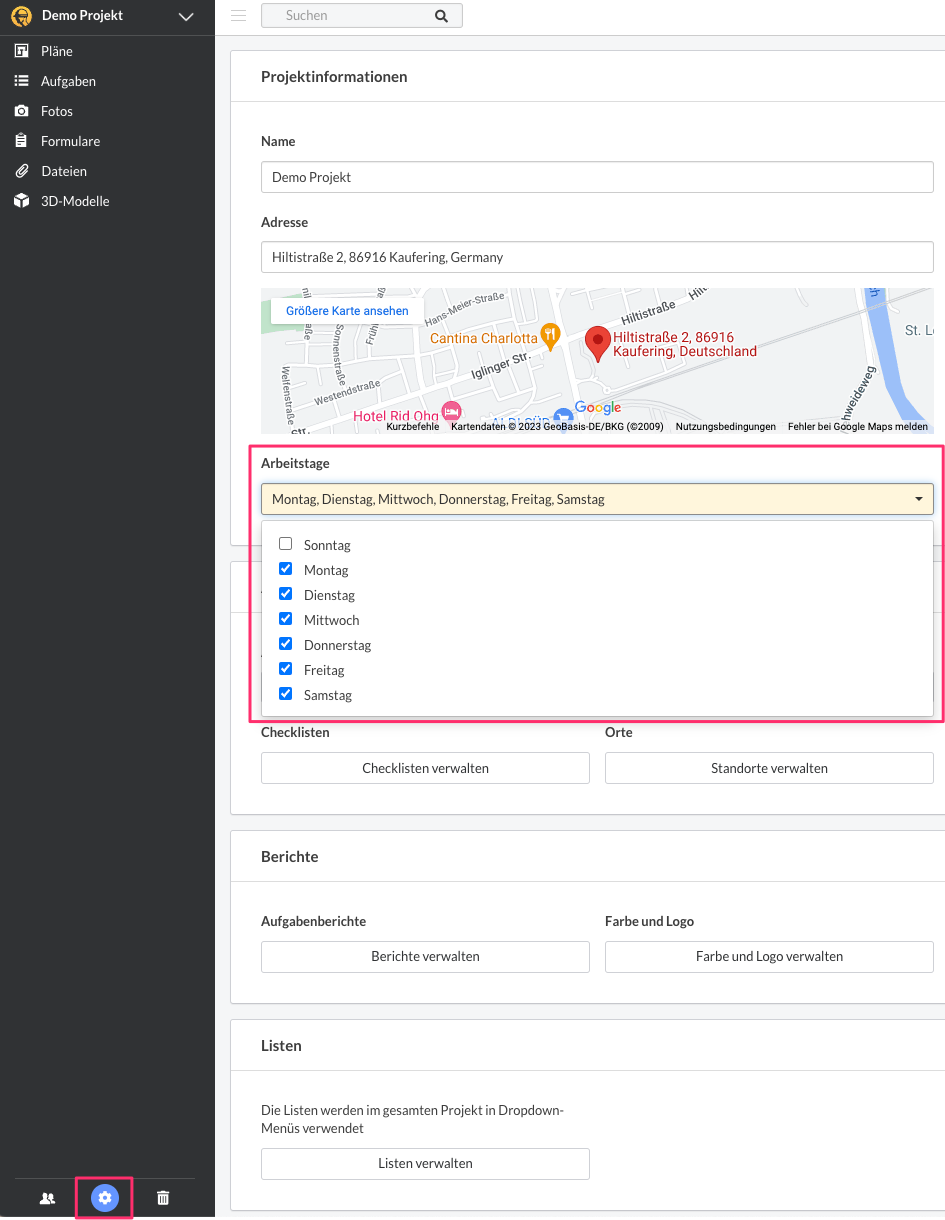The height and width of the screenshot is (1220, 945).
Task: Click 'Listen verwalten' button
Action: 425,1163
